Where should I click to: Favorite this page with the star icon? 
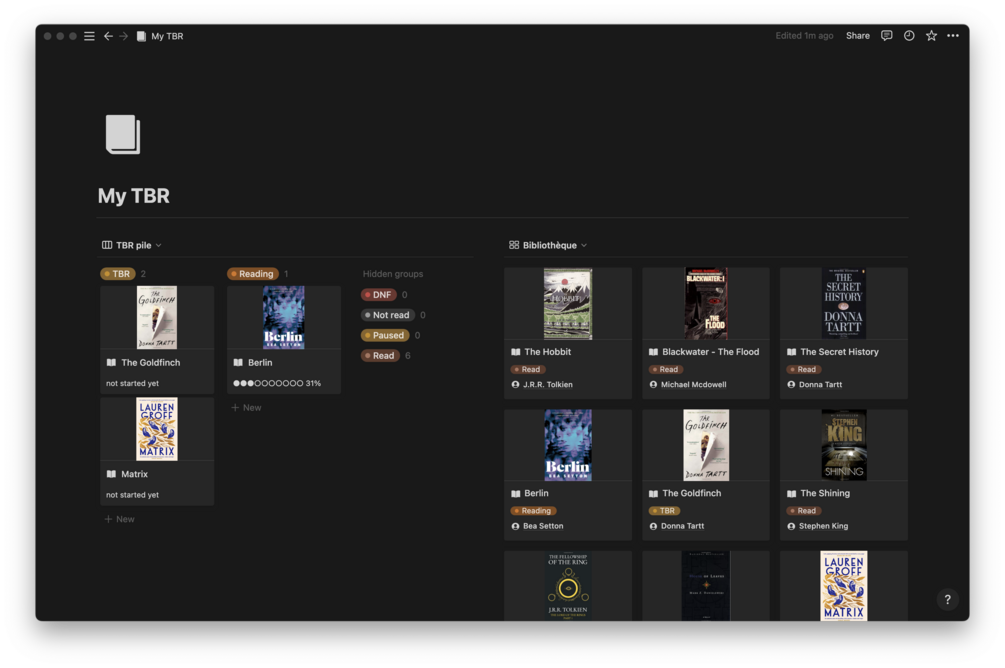click(x=931, y=35)
